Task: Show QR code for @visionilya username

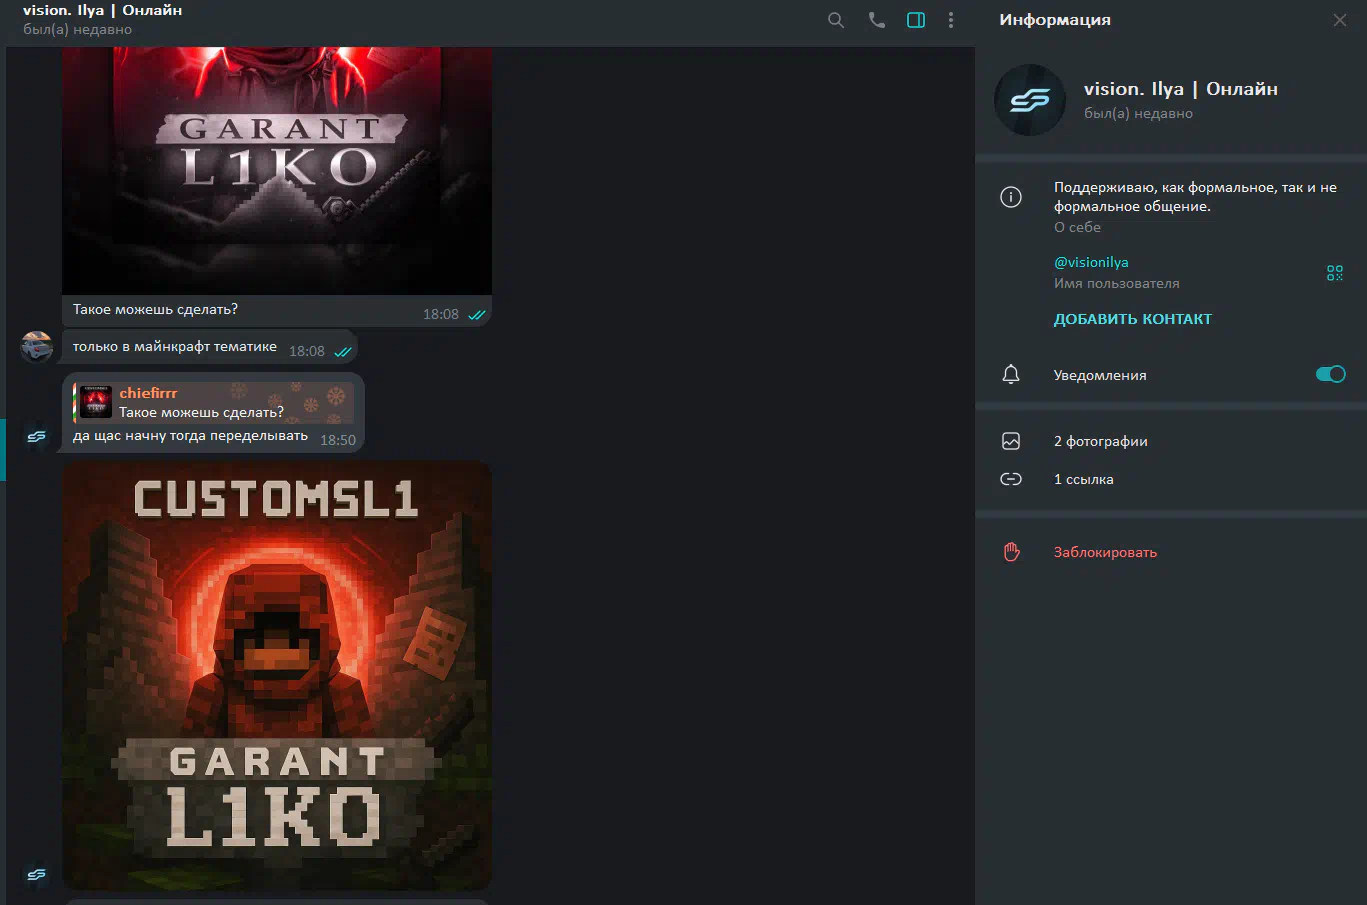Action: coord(1335,272)
